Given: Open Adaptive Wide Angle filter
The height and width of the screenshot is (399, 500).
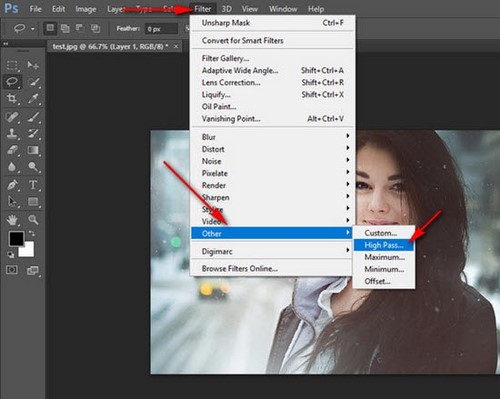Looking at the screenshot, I should (273, 70).
